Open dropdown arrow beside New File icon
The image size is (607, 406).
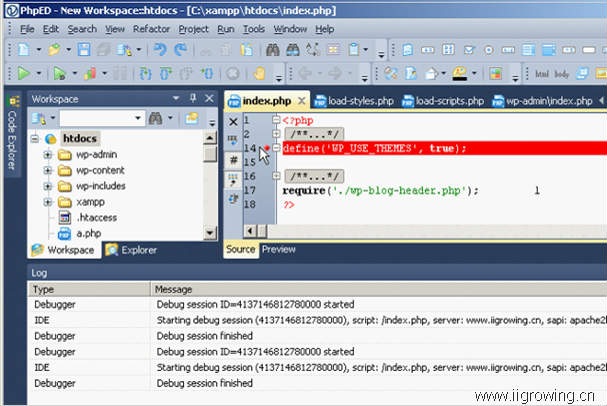click(38, 50)
